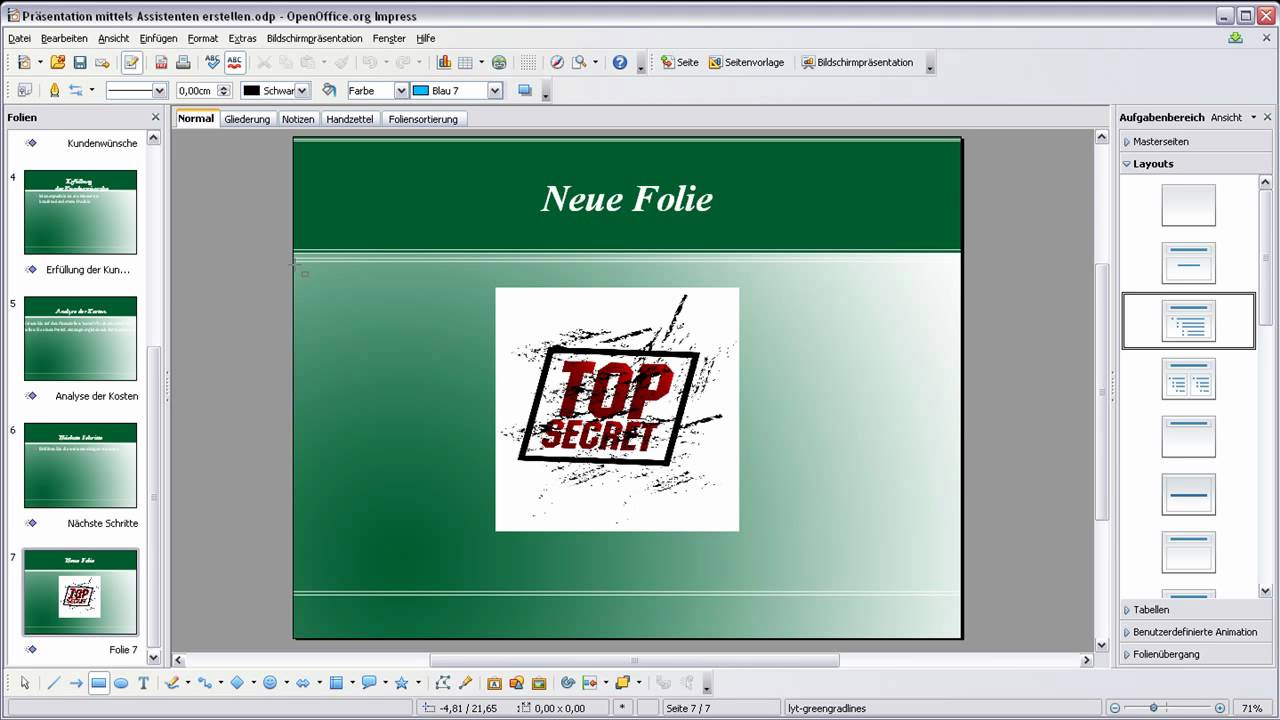Choose the Callouts speech bubble icon
This screenshot has width=1280, height=720.
click(x=368, y=683)
